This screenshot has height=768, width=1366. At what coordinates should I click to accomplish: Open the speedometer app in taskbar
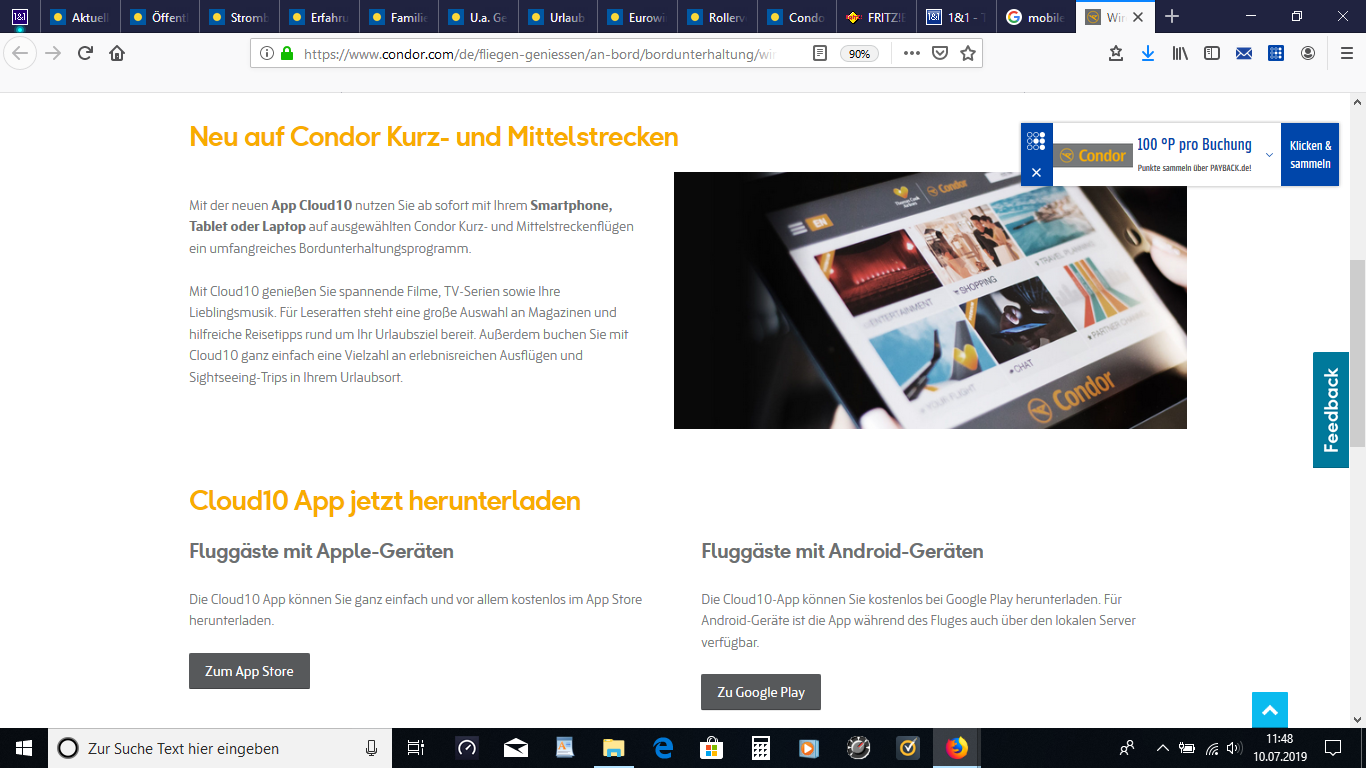[467, 748]
